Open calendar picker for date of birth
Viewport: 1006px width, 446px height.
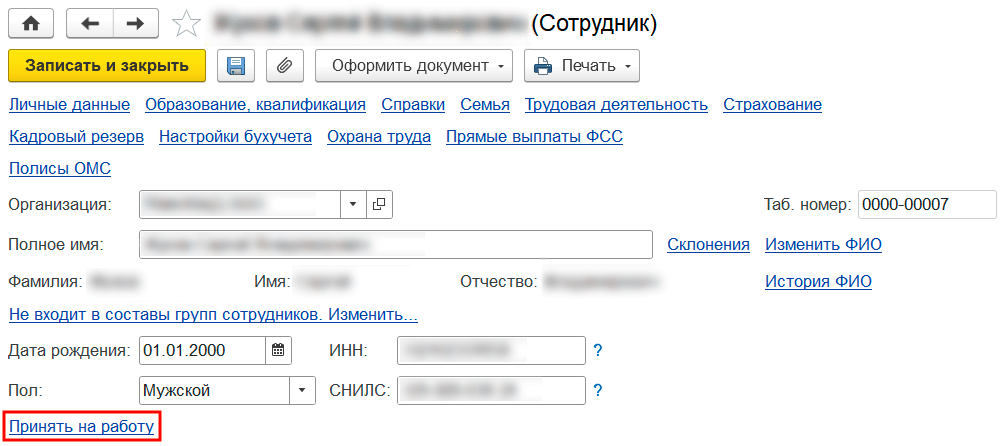[x=279, y=350]
